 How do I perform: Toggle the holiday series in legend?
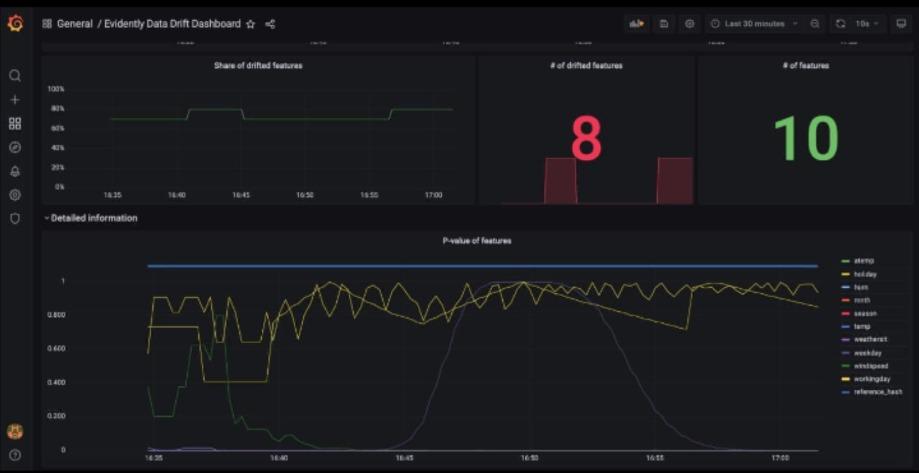865,274
